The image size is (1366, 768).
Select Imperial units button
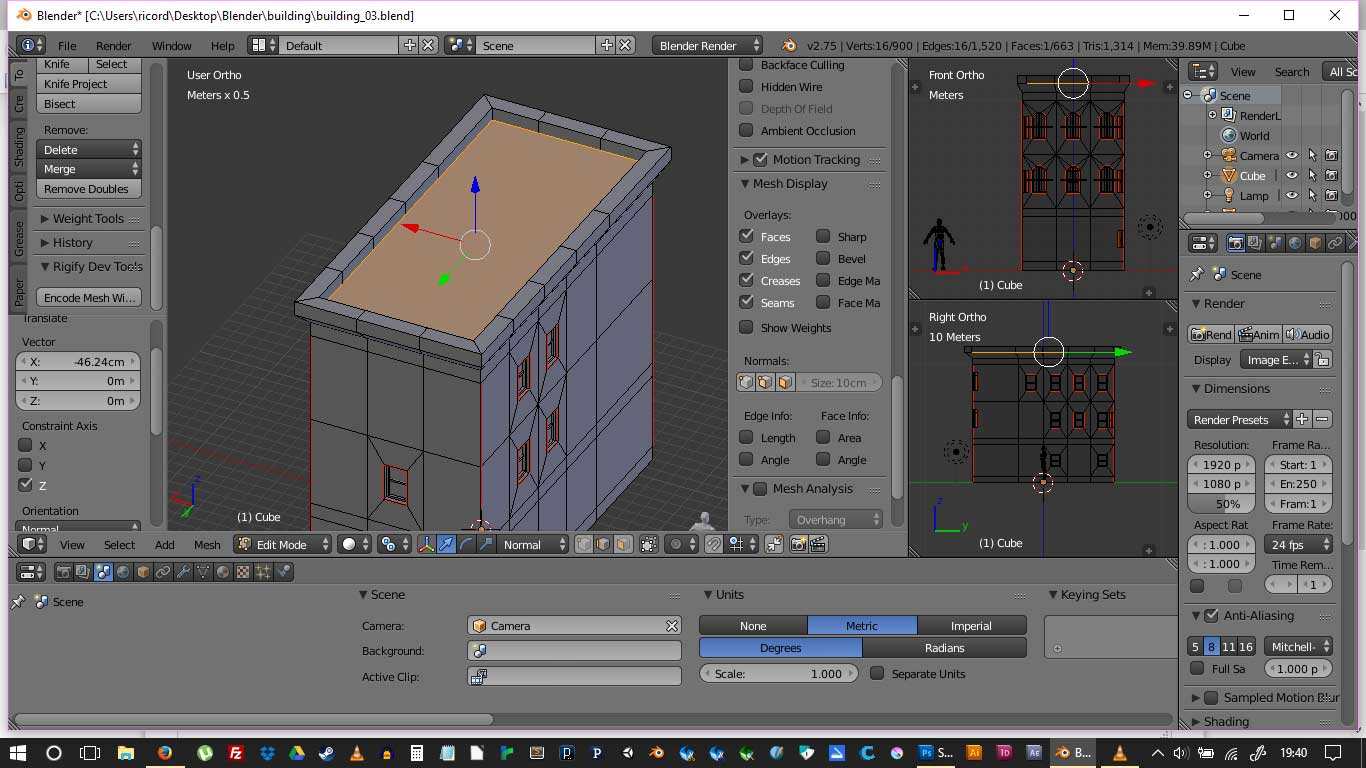971,626
